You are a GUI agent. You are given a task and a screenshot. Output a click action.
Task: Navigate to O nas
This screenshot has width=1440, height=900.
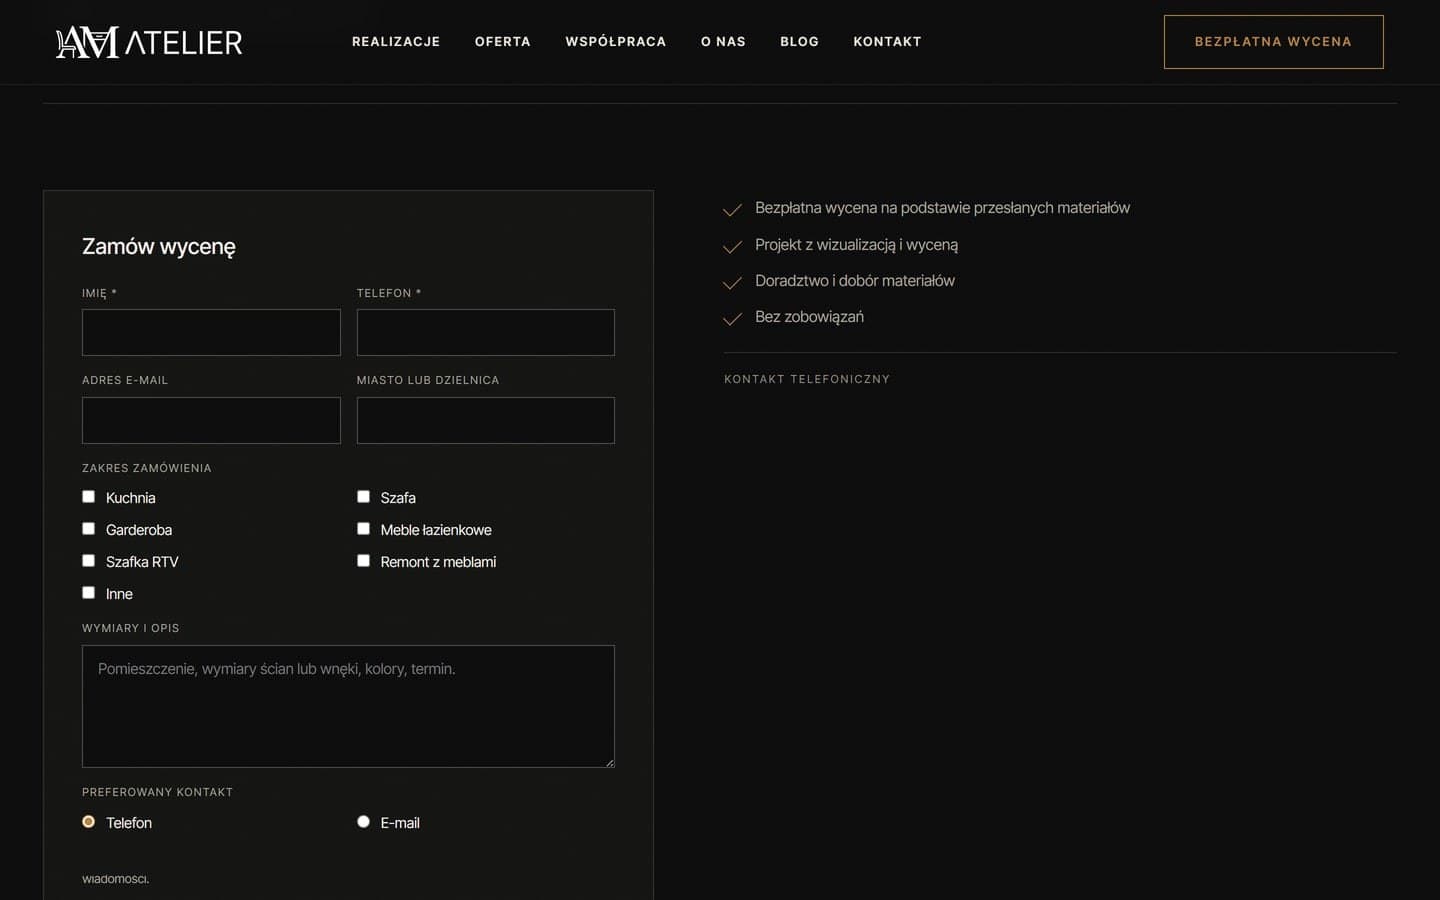[x=723, y=42]
